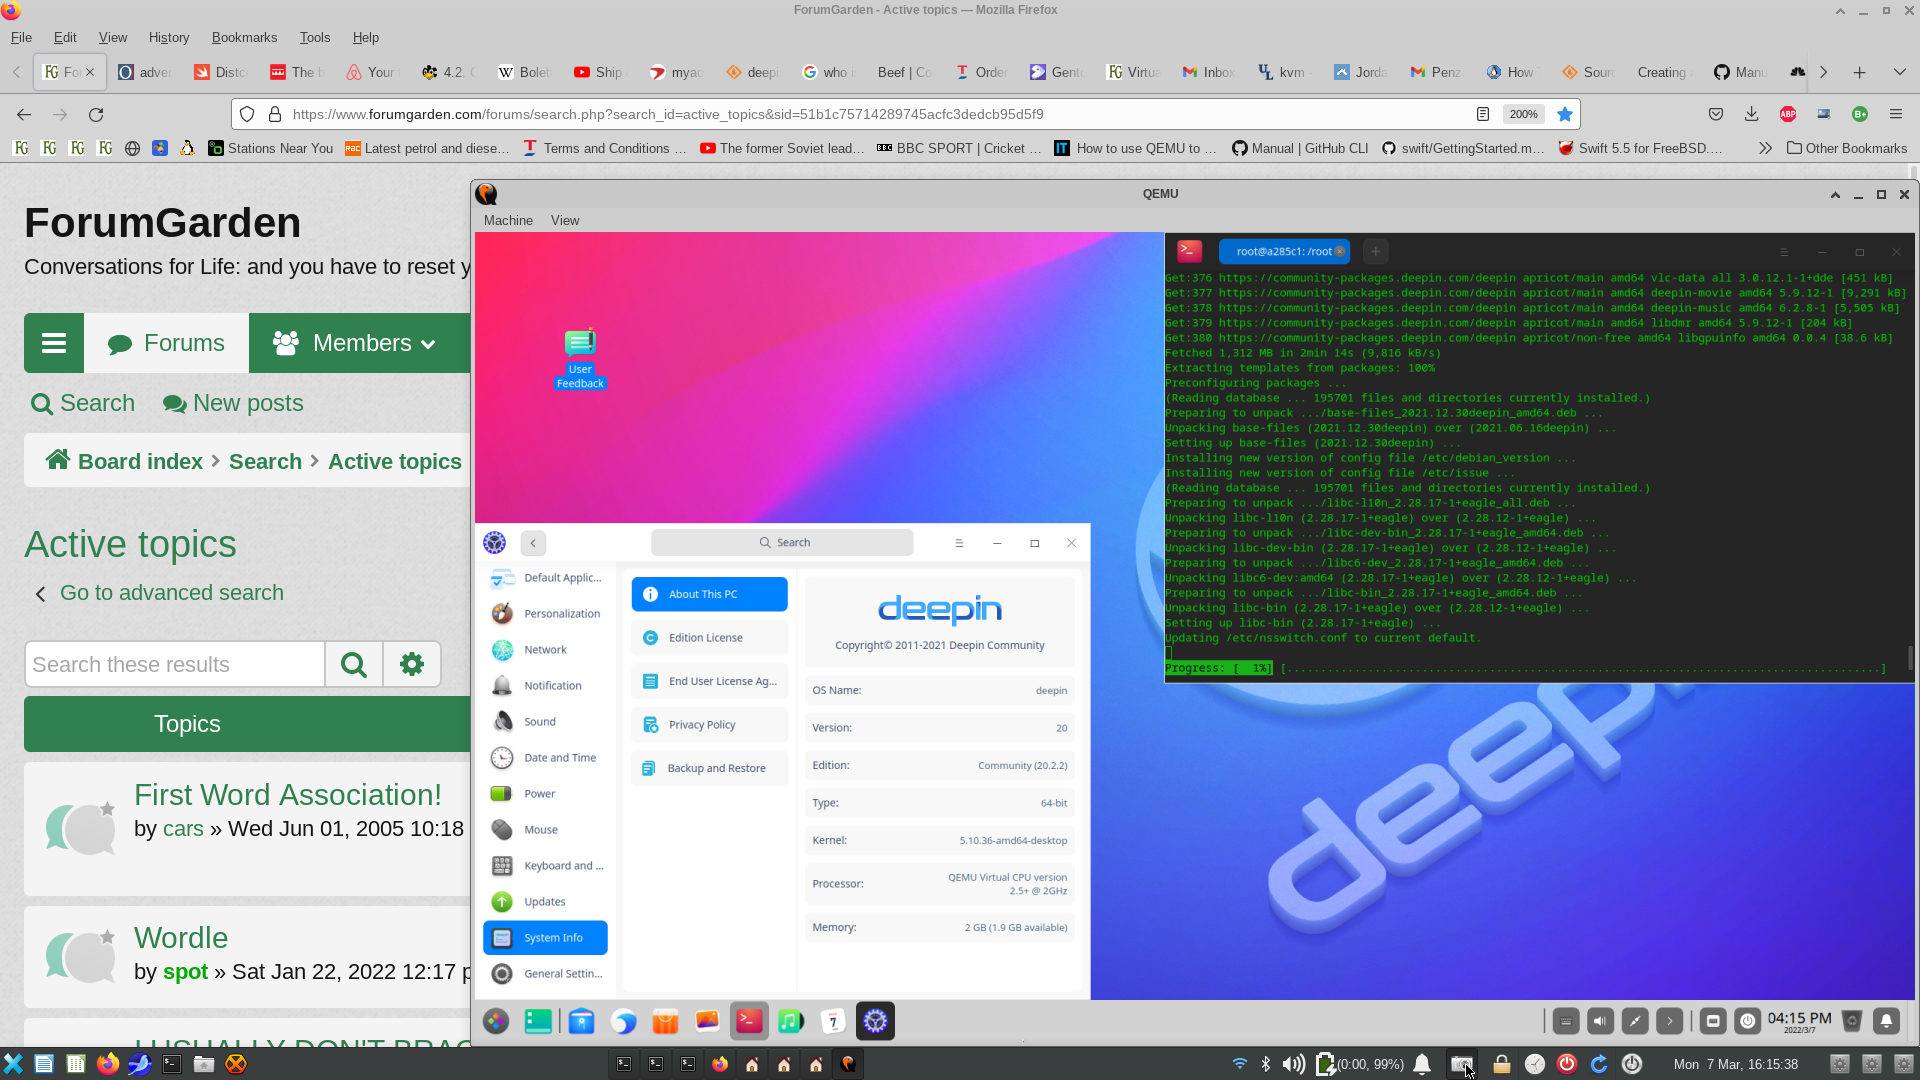Screen dimensions: 1920x1080
Task: Open the deepin dock trash icon
Action: (x=1852, y=1021)
